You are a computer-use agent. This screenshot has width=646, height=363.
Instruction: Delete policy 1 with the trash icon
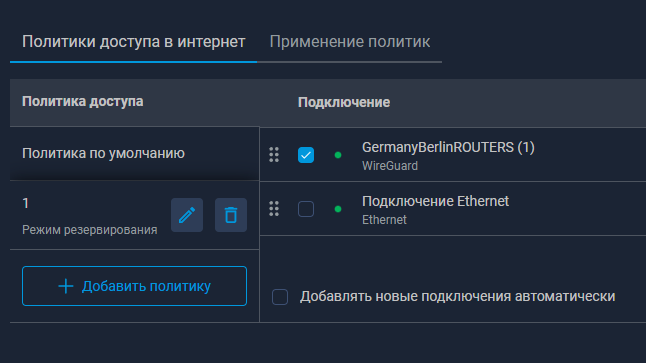click(231, 215)
